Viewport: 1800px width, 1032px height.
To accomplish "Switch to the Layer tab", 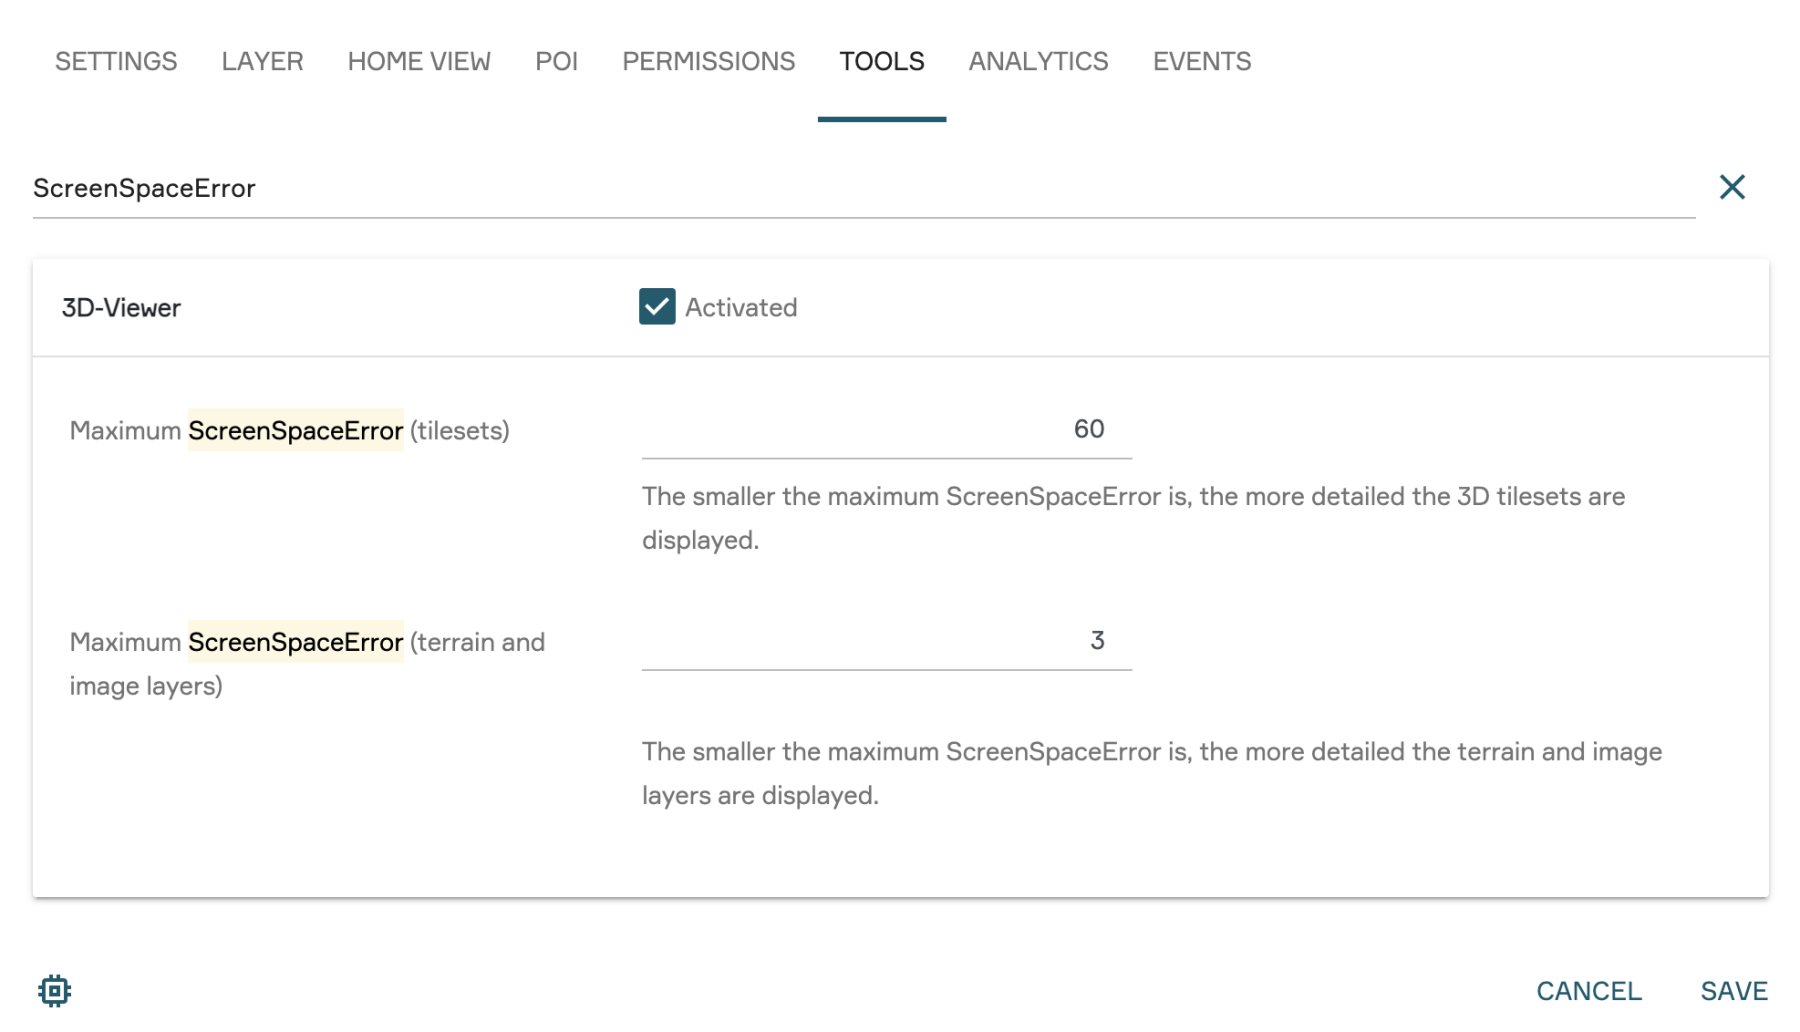I will pyautogui.click(x=262, y=62).
